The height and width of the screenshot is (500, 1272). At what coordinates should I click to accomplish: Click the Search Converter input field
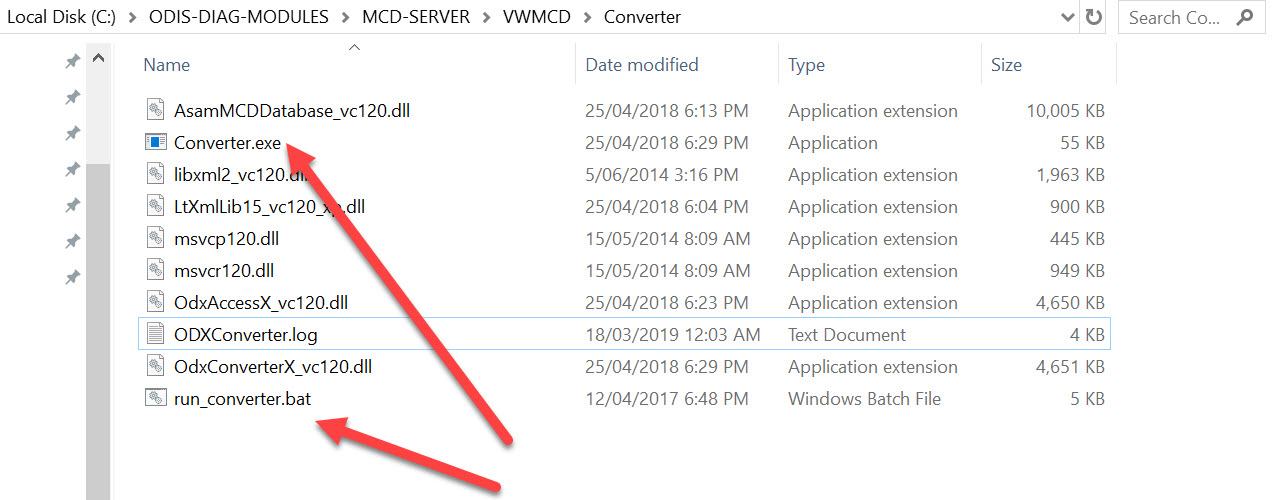1176,17
